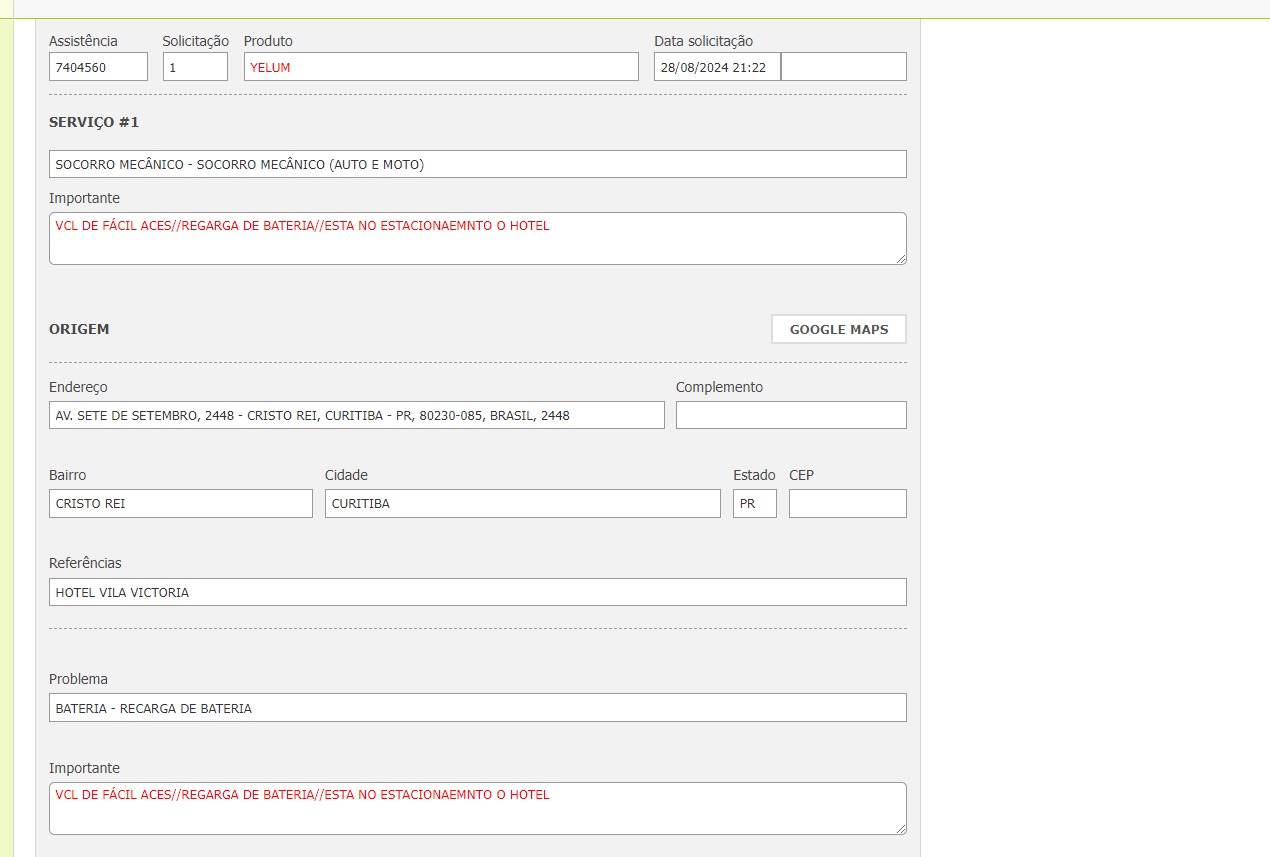Click the Estado field showing PR
Viewport: 1270px width, 857px height.
click(754, 503)
